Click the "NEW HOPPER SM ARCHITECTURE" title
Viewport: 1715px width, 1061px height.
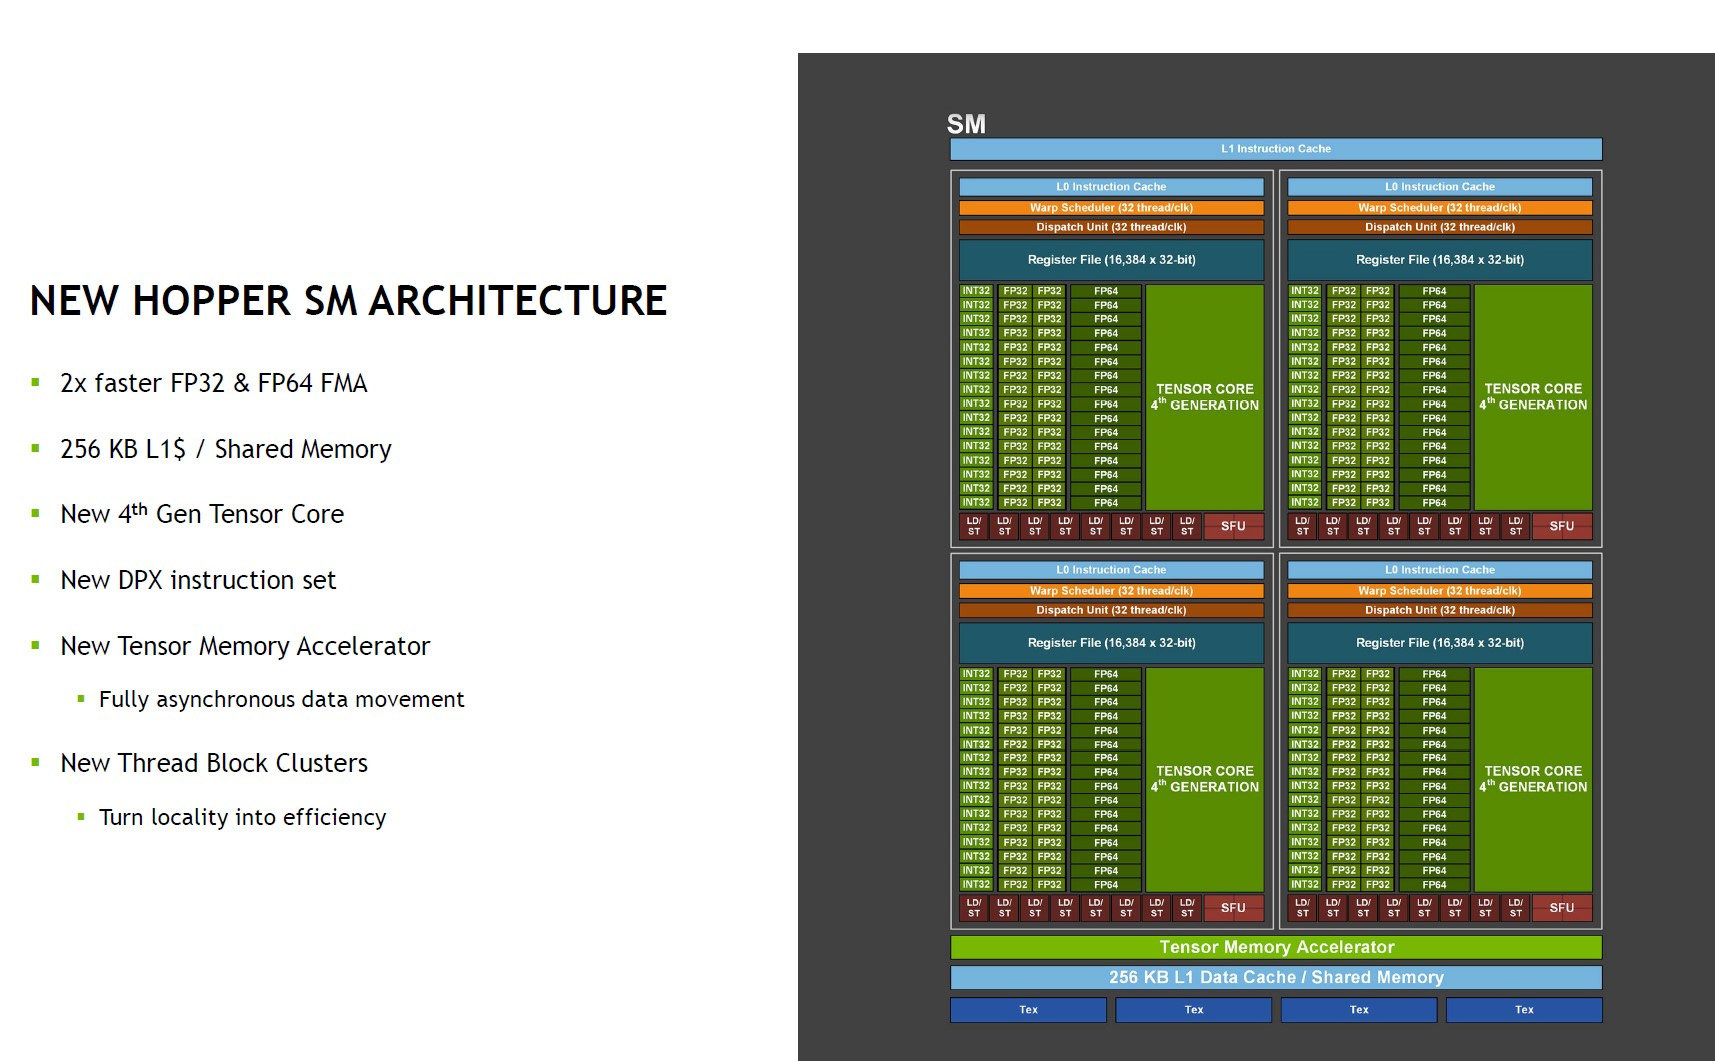click(x=348, y=301)
